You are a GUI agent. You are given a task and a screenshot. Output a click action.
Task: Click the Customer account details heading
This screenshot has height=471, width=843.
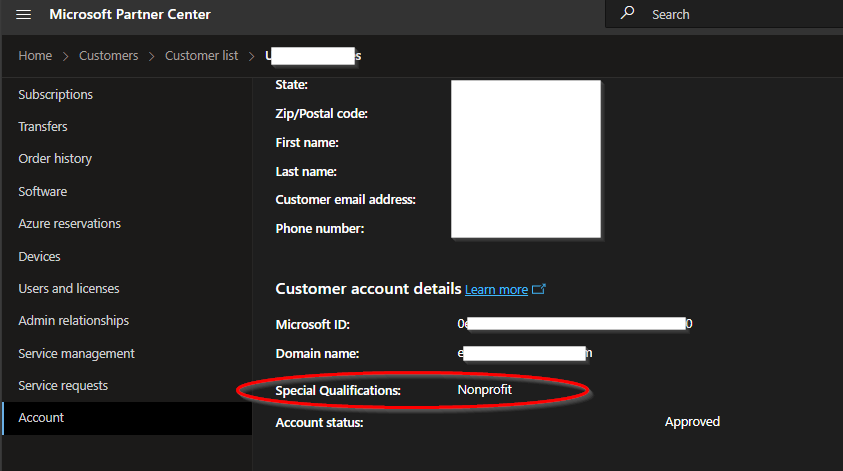[x=368, y=289]
